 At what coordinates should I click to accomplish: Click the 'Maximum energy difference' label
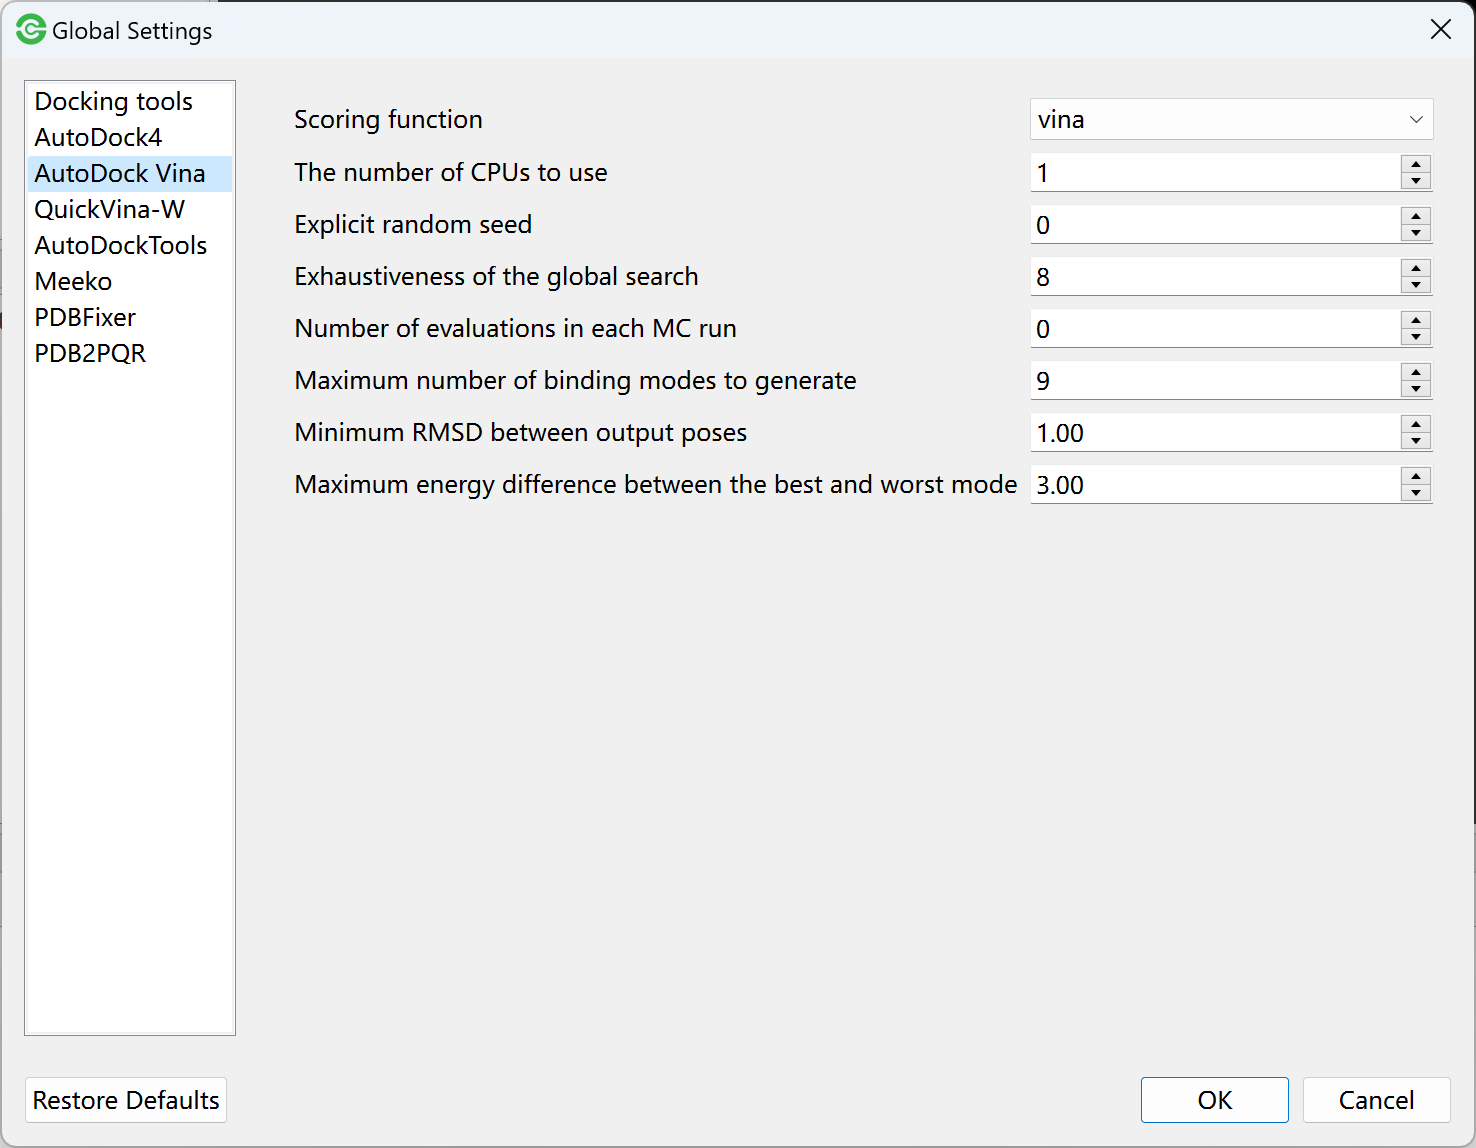point(656,485)
